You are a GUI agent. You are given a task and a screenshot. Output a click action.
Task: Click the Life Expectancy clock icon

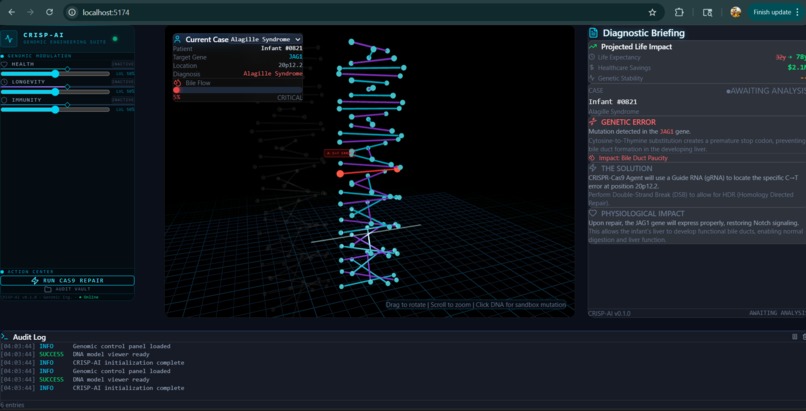point(592,58)
